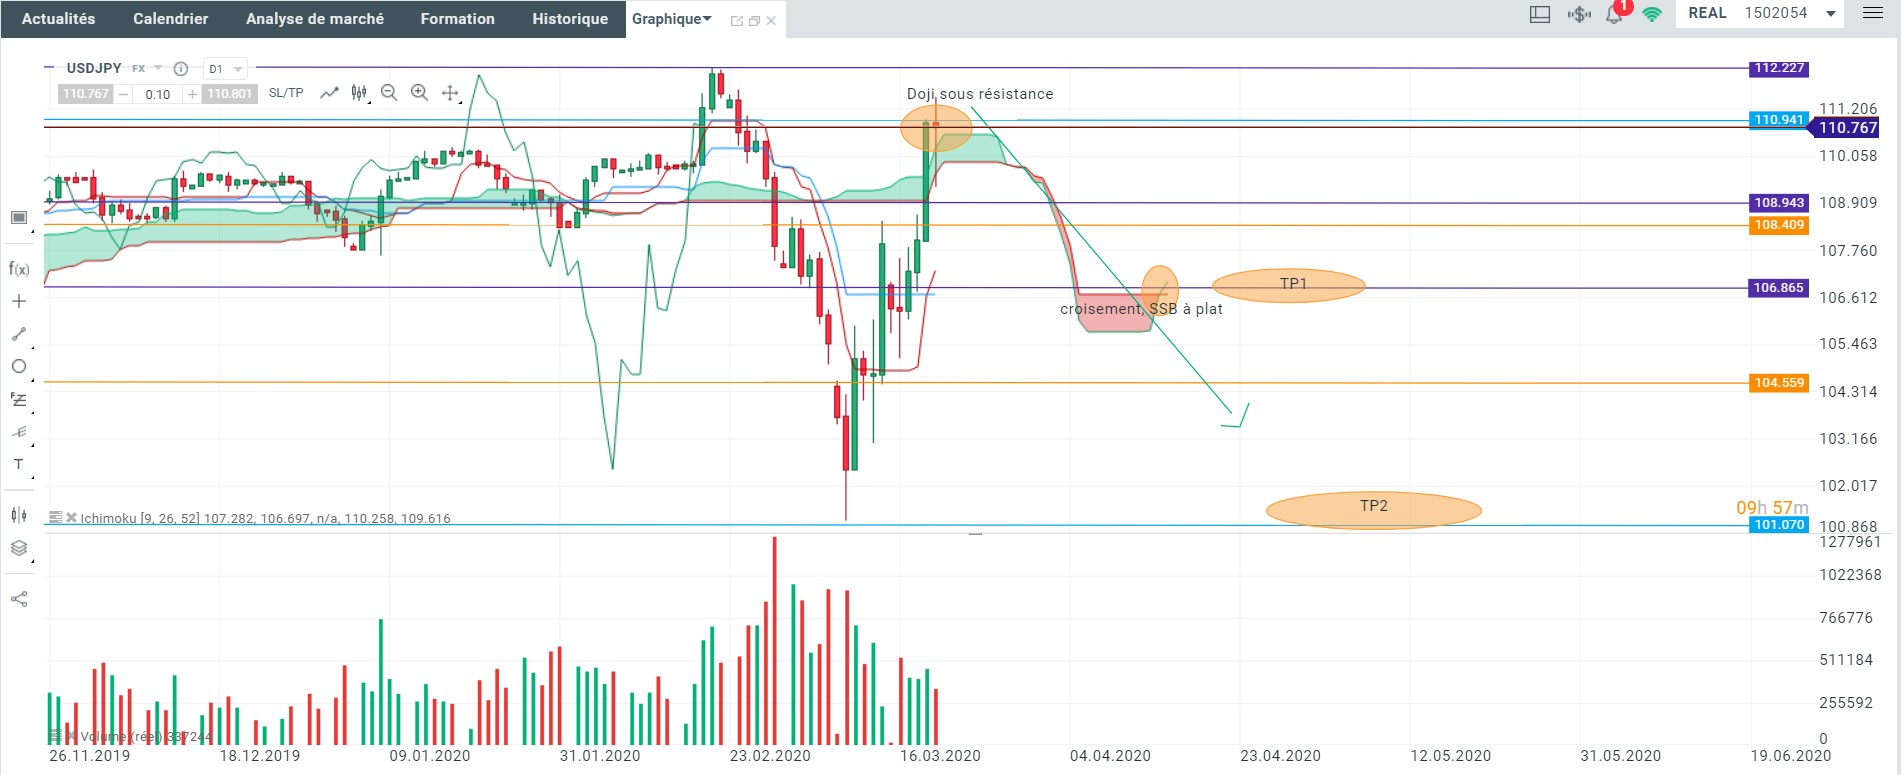Open the SL/TP settings
1901x775 pixels.
pos(286,93)
